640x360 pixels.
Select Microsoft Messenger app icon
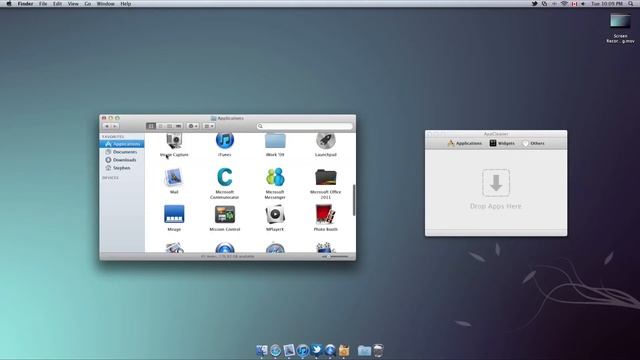point(275,178)
